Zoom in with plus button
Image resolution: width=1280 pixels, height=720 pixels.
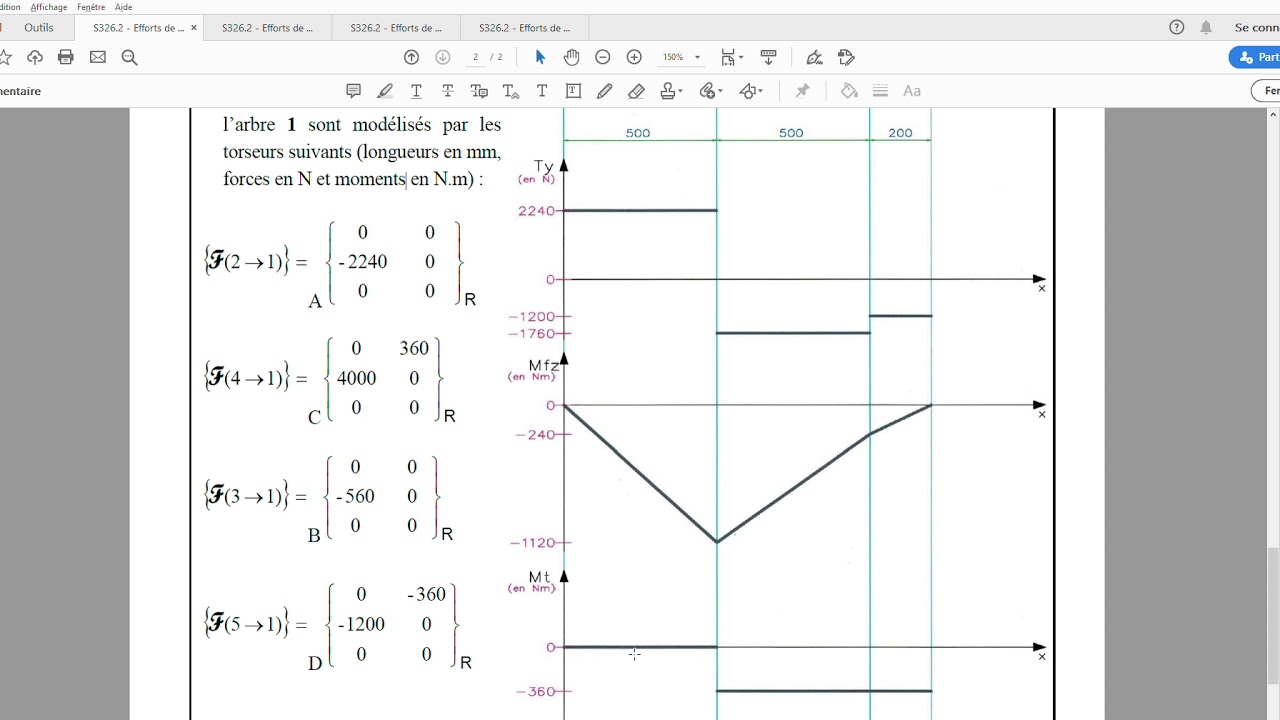pos(634,57)
